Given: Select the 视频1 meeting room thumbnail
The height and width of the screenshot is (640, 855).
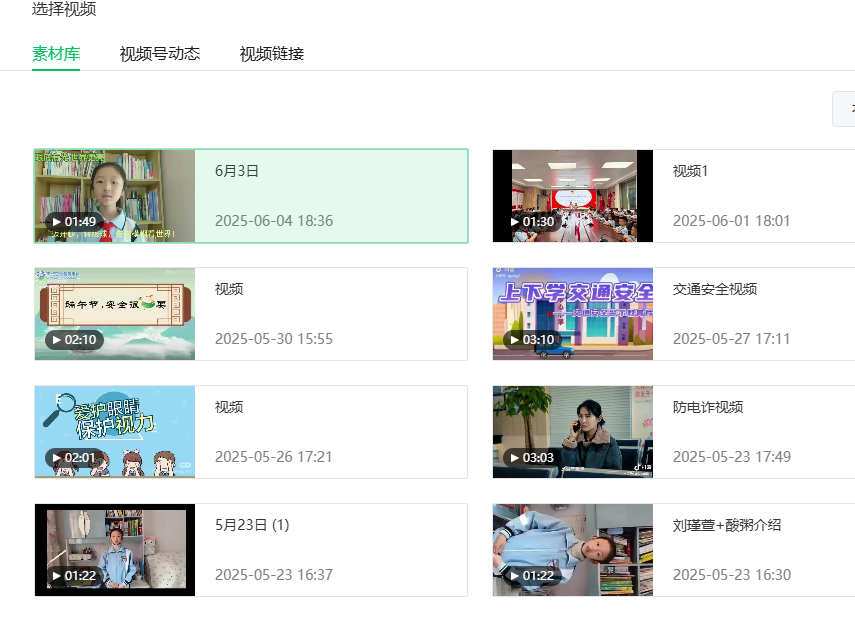Looking at the screenshot, I should pos(573,196).
